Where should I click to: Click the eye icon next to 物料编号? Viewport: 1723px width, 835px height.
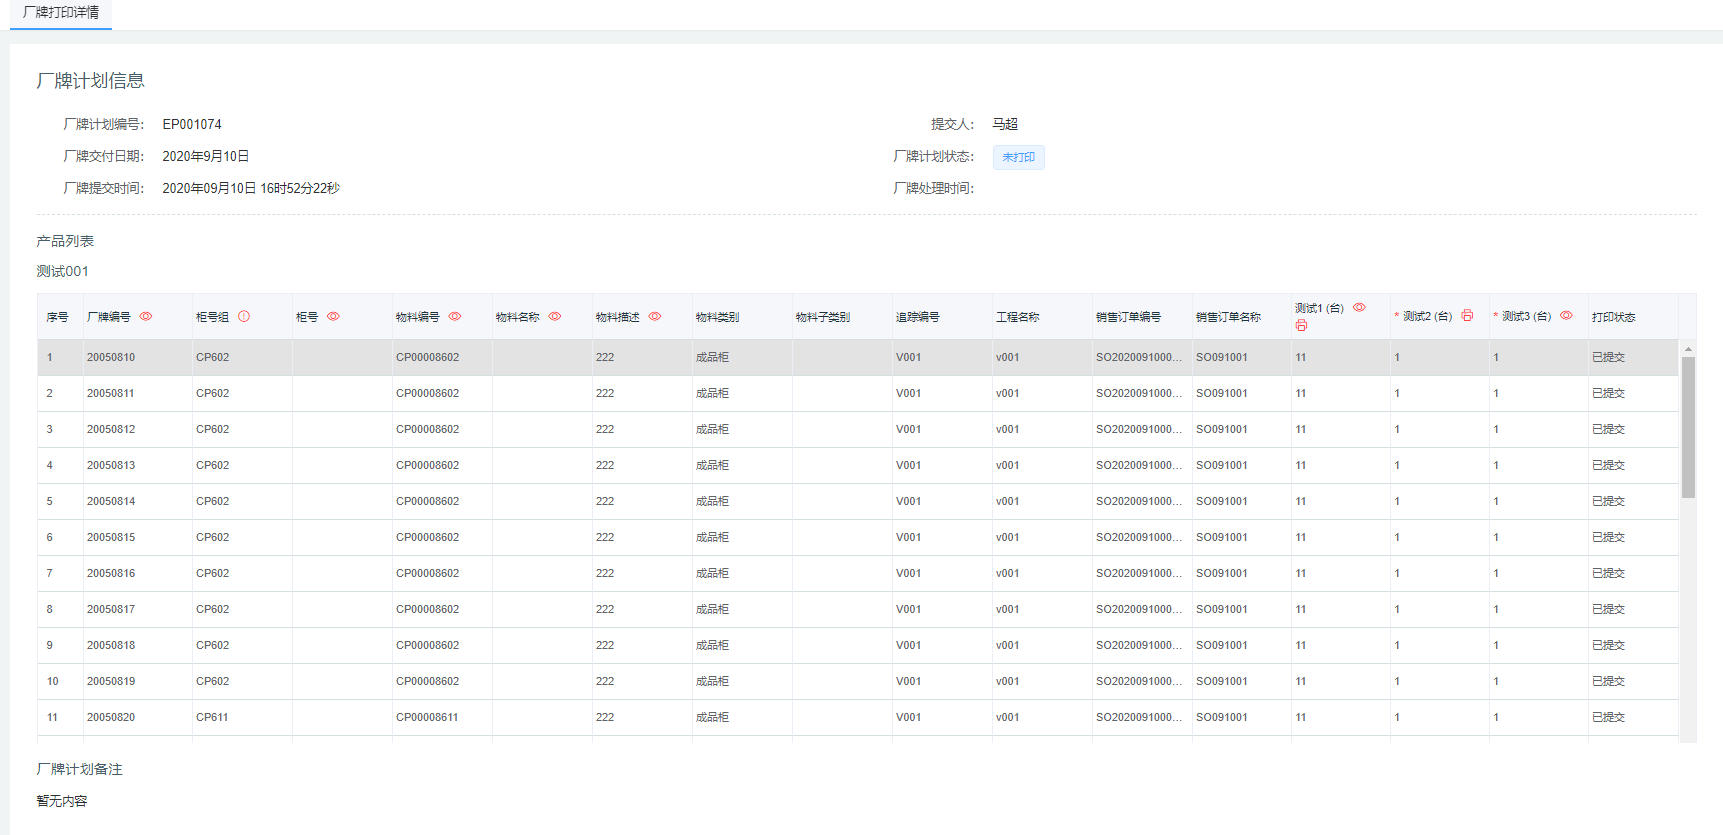(455, 316)
